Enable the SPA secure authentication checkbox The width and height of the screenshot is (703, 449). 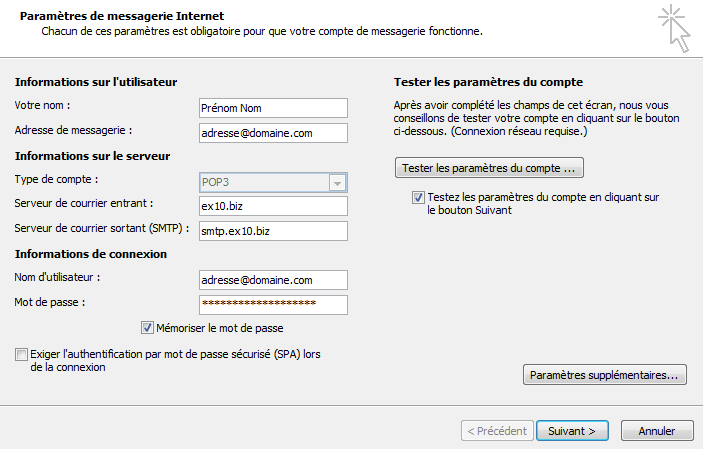(21, 354)
